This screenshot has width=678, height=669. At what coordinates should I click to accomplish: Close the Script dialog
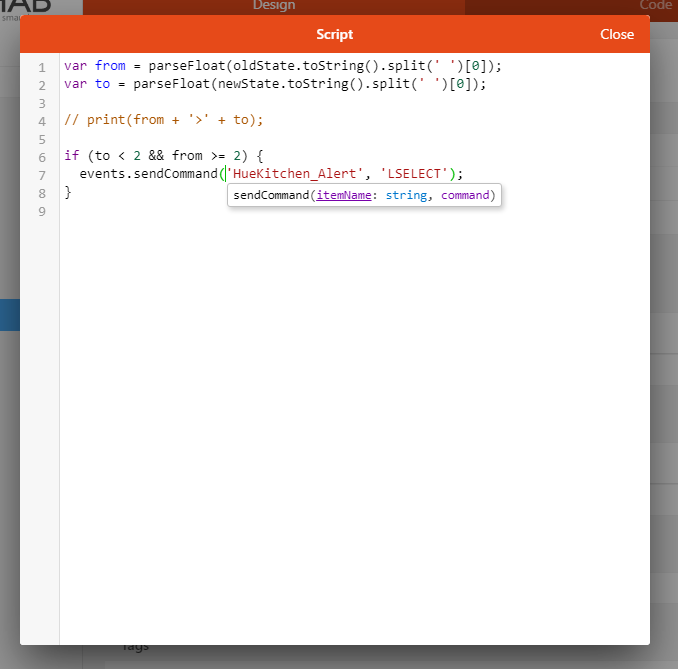(616, 34)
